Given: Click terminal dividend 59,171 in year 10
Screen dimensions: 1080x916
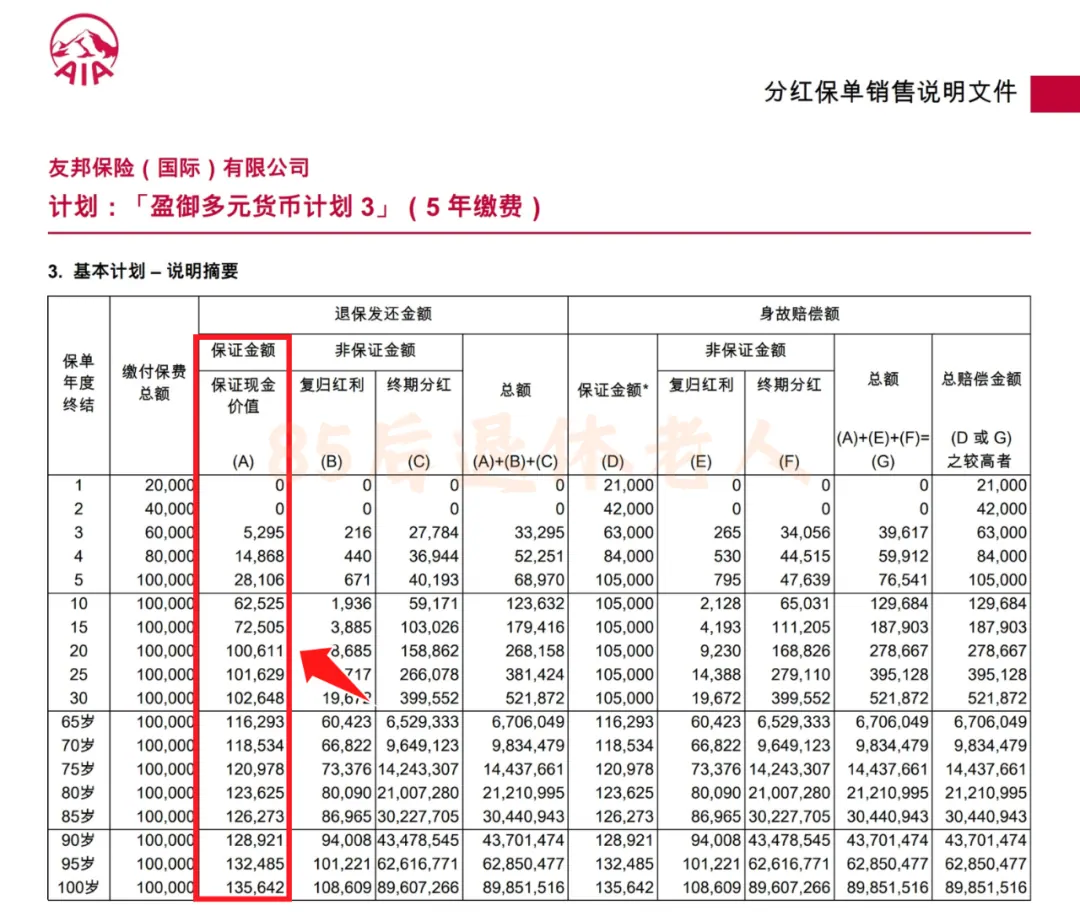Looking at the screenshot, I should coord(433,604).
